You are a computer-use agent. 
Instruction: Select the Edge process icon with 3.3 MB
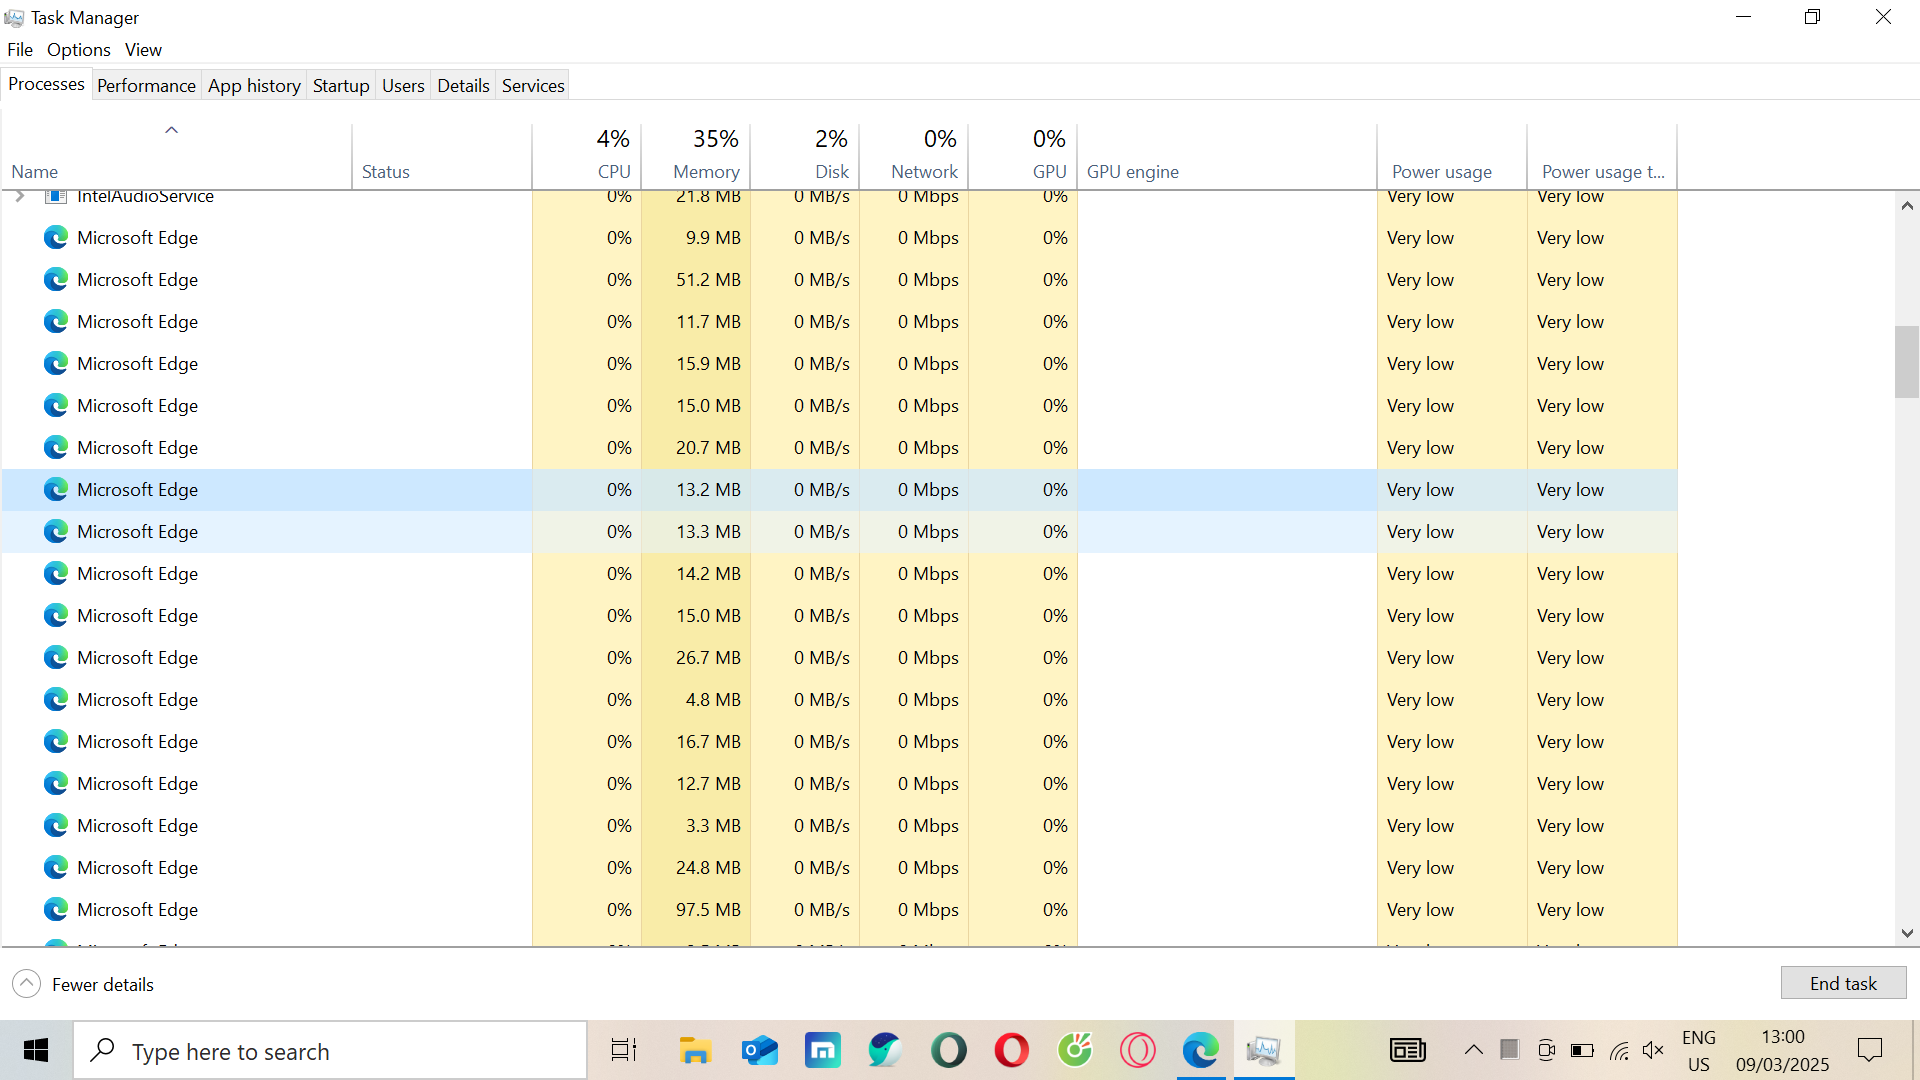click(56, 826)
